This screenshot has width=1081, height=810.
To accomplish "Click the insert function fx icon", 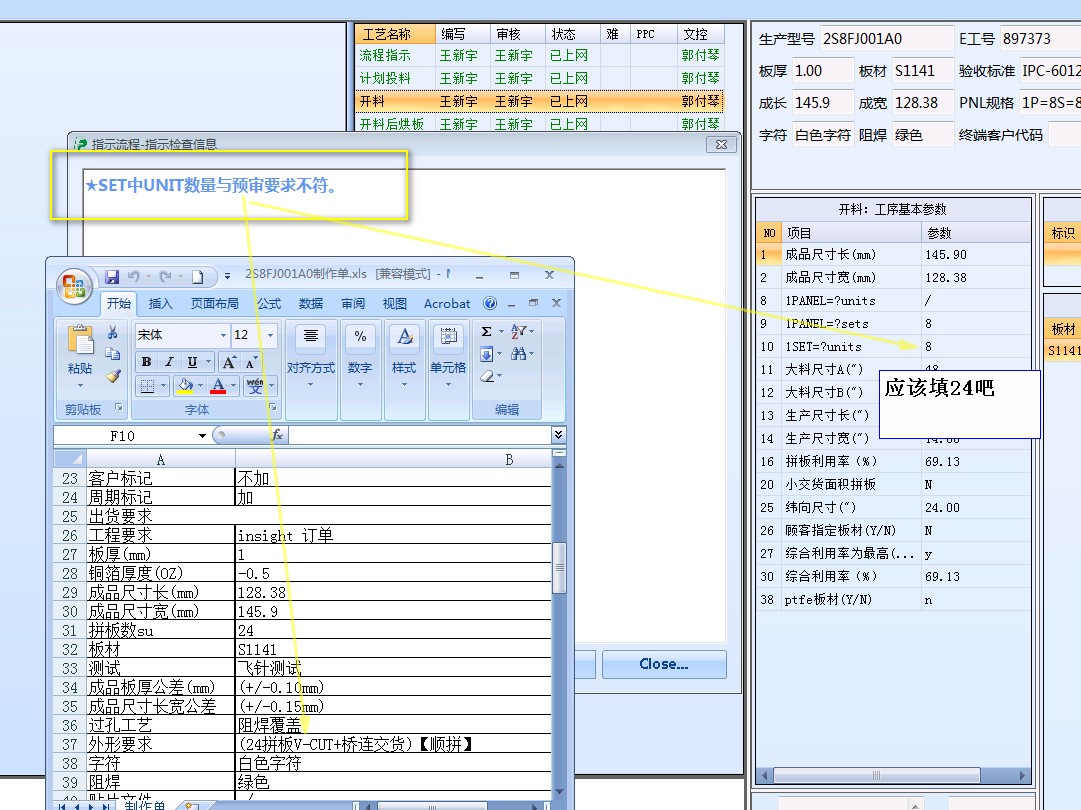I will [277, 435].
